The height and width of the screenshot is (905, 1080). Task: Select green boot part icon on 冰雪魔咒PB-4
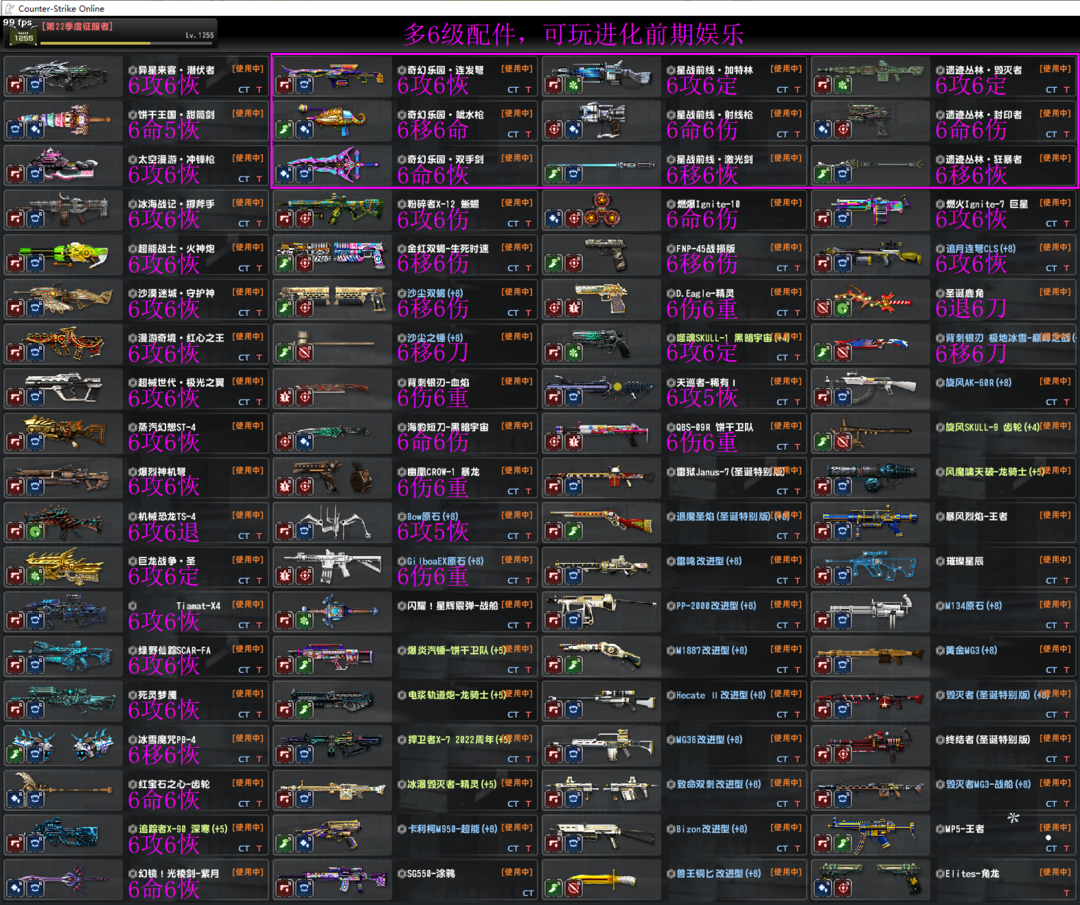[x=16, y=755]
